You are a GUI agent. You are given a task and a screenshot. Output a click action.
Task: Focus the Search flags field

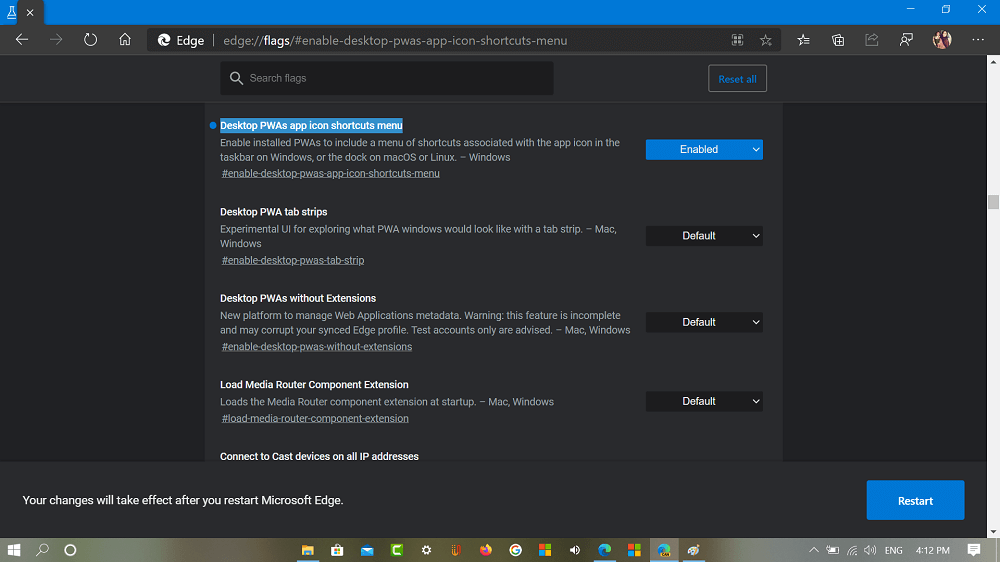coord(386,78)
